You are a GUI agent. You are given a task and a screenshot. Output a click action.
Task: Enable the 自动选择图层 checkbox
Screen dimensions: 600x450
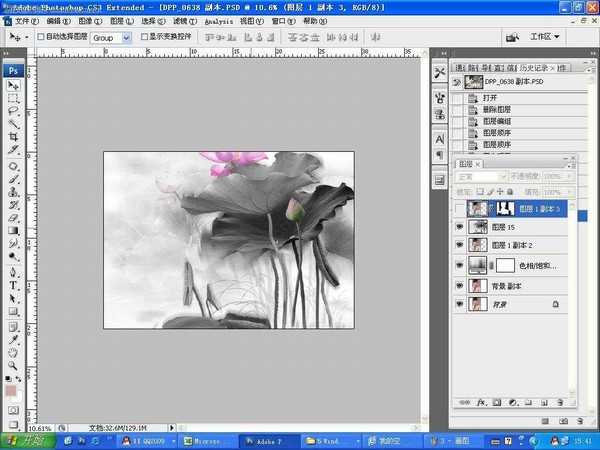click(x=41, y=37)
